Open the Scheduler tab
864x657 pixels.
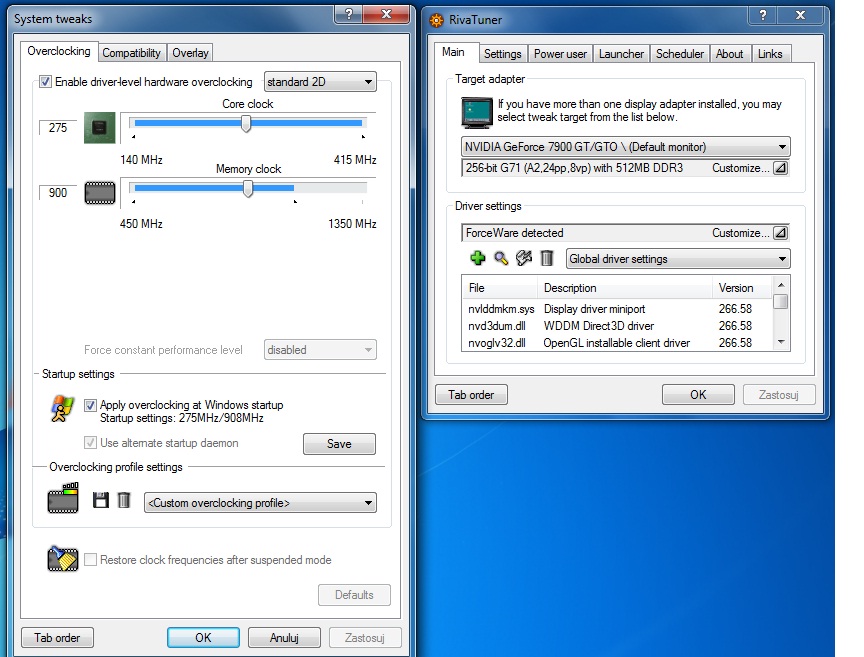(x=679, y=54)
